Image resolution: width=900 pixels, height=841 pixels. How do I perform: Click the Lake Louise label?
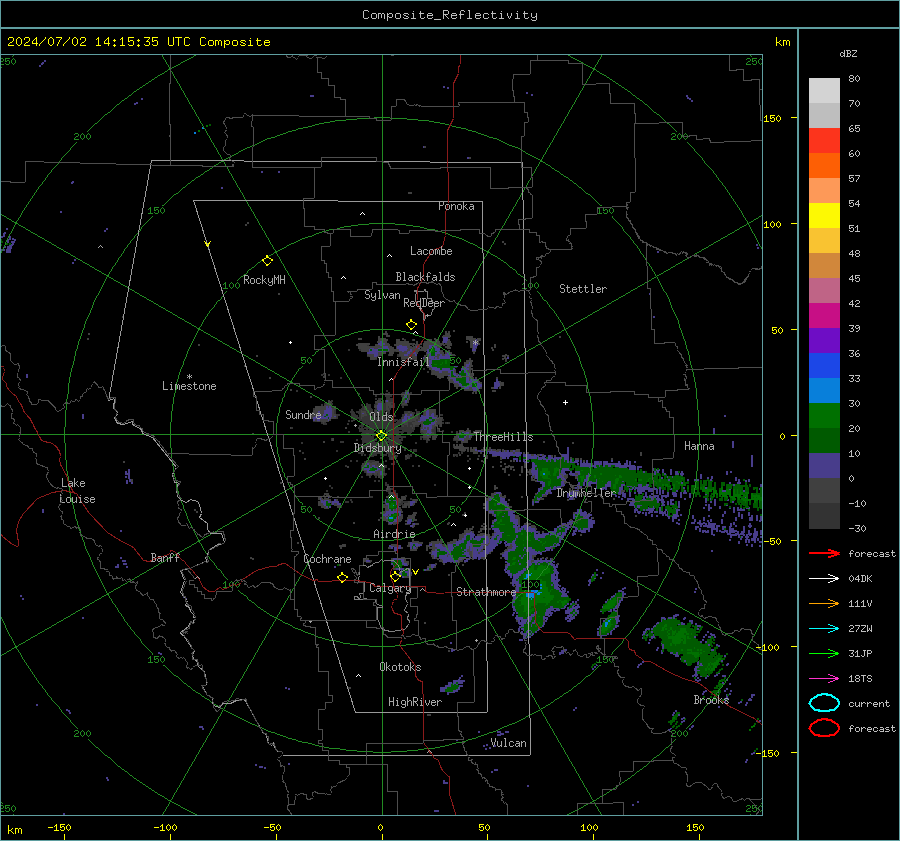coord(77,491)
